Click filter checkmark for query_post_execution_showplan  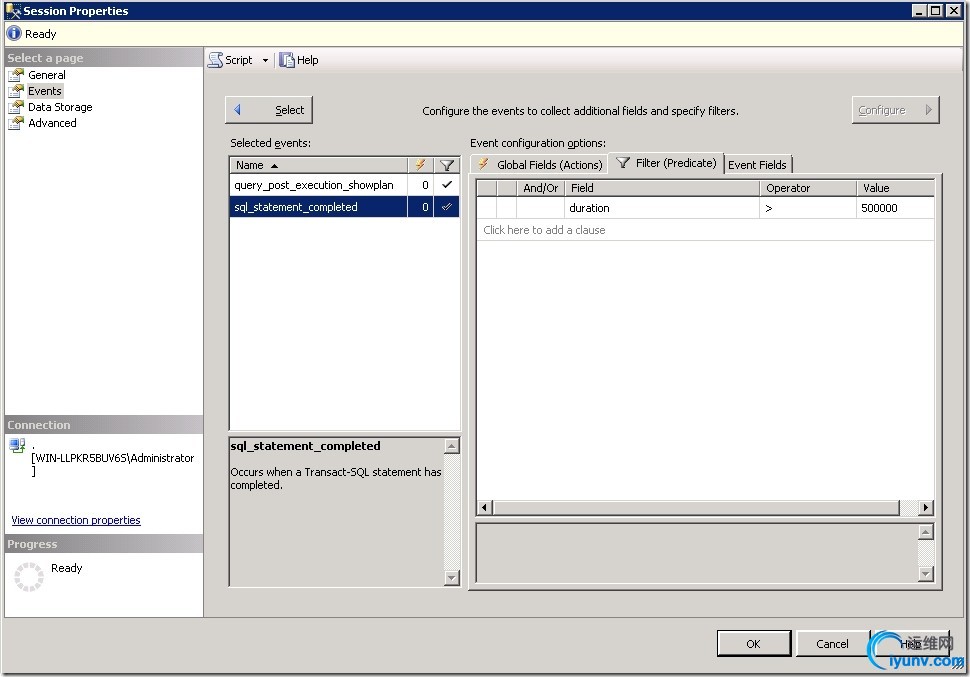coord(447,184)
